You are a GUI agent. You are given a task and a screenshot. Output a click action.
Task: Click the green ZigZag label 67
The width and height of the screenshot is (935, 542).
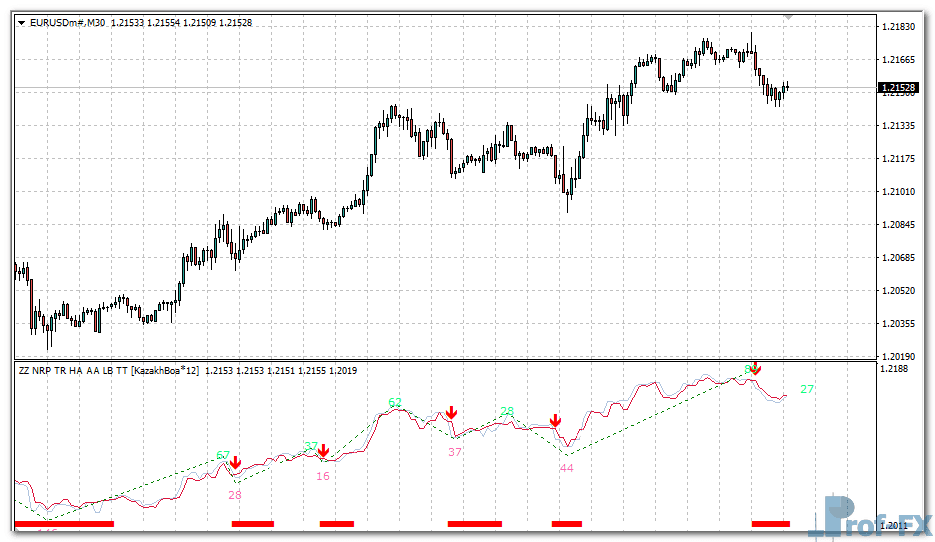click(x=224, y=456)
